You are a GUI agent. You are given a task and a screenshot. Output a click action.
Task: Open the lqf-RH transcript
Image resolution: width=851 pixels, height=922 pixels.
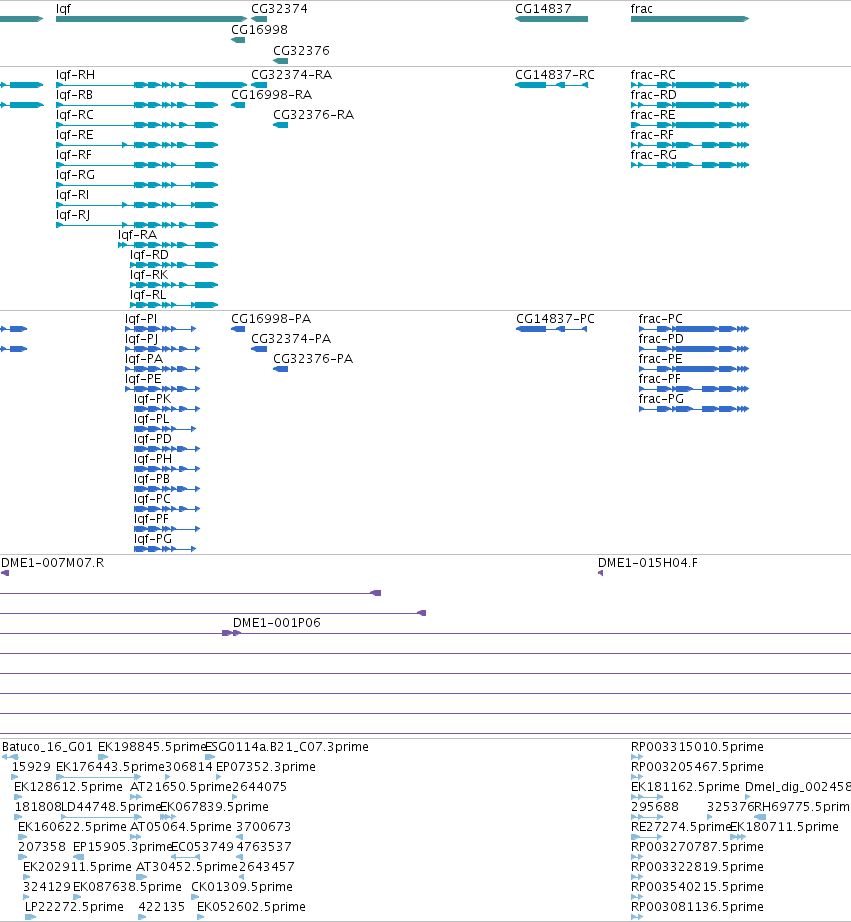151,85
